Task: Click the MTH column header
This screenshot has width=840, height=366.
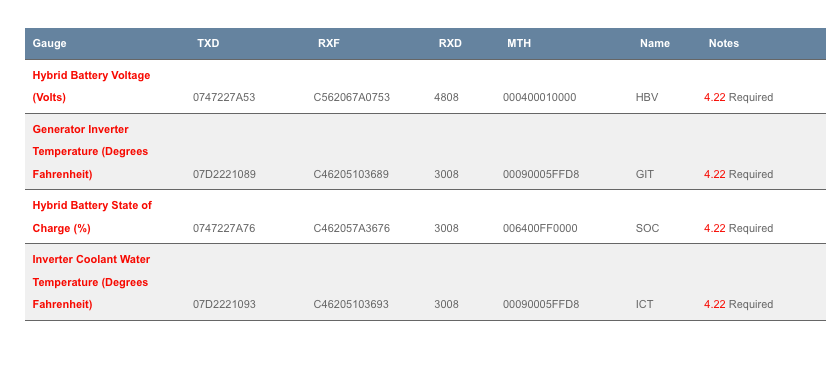Action: pyautogui.click(x=519, y=43)
